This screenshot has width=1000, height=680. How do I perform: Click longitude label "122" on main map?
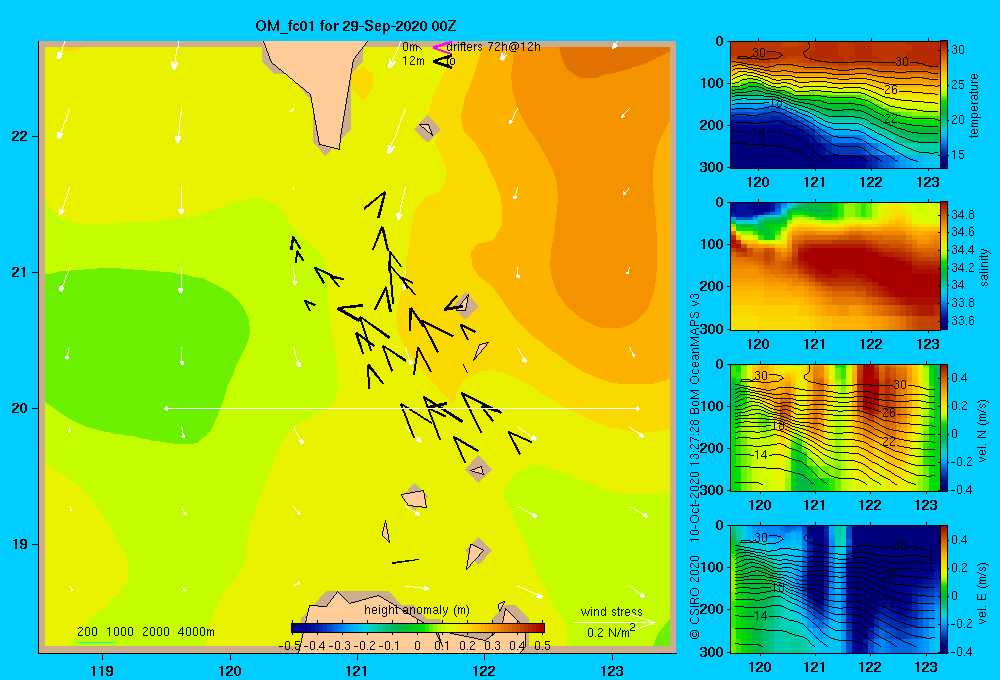(x=485, y=670)
